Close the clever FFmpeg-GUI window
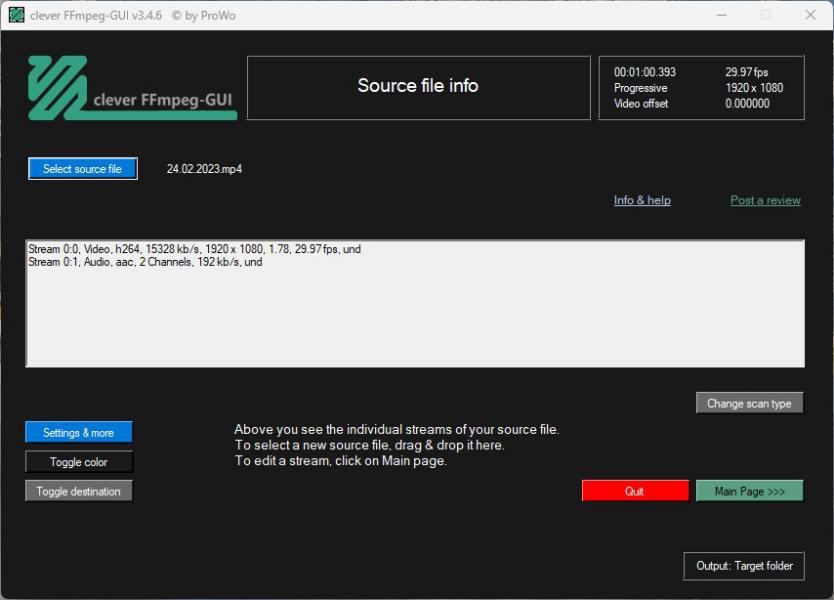 (810, 15)
